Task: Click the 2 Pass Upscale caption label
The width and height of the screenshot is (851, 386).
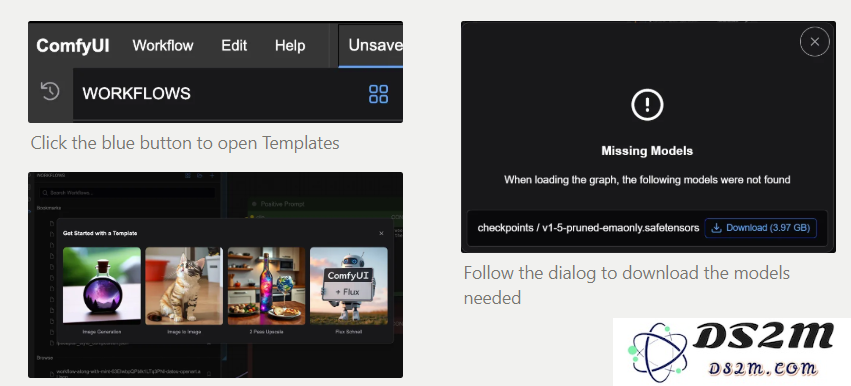Action: [266, 331]
